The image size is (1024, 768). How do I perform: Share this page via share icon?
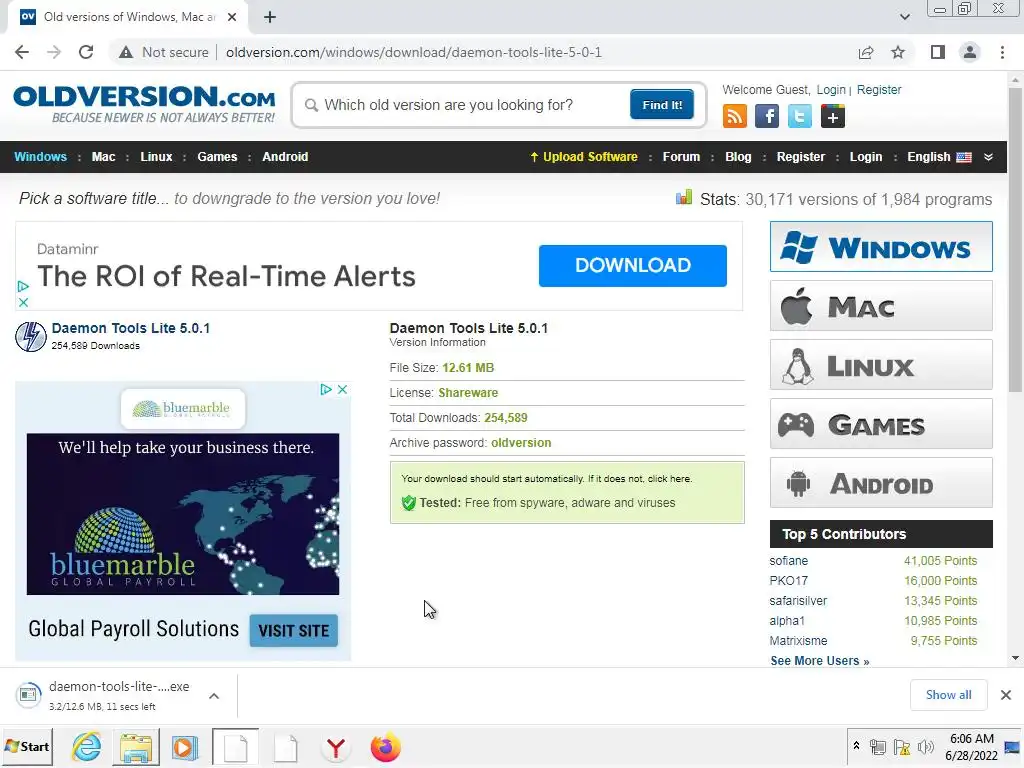pos(866,52)
